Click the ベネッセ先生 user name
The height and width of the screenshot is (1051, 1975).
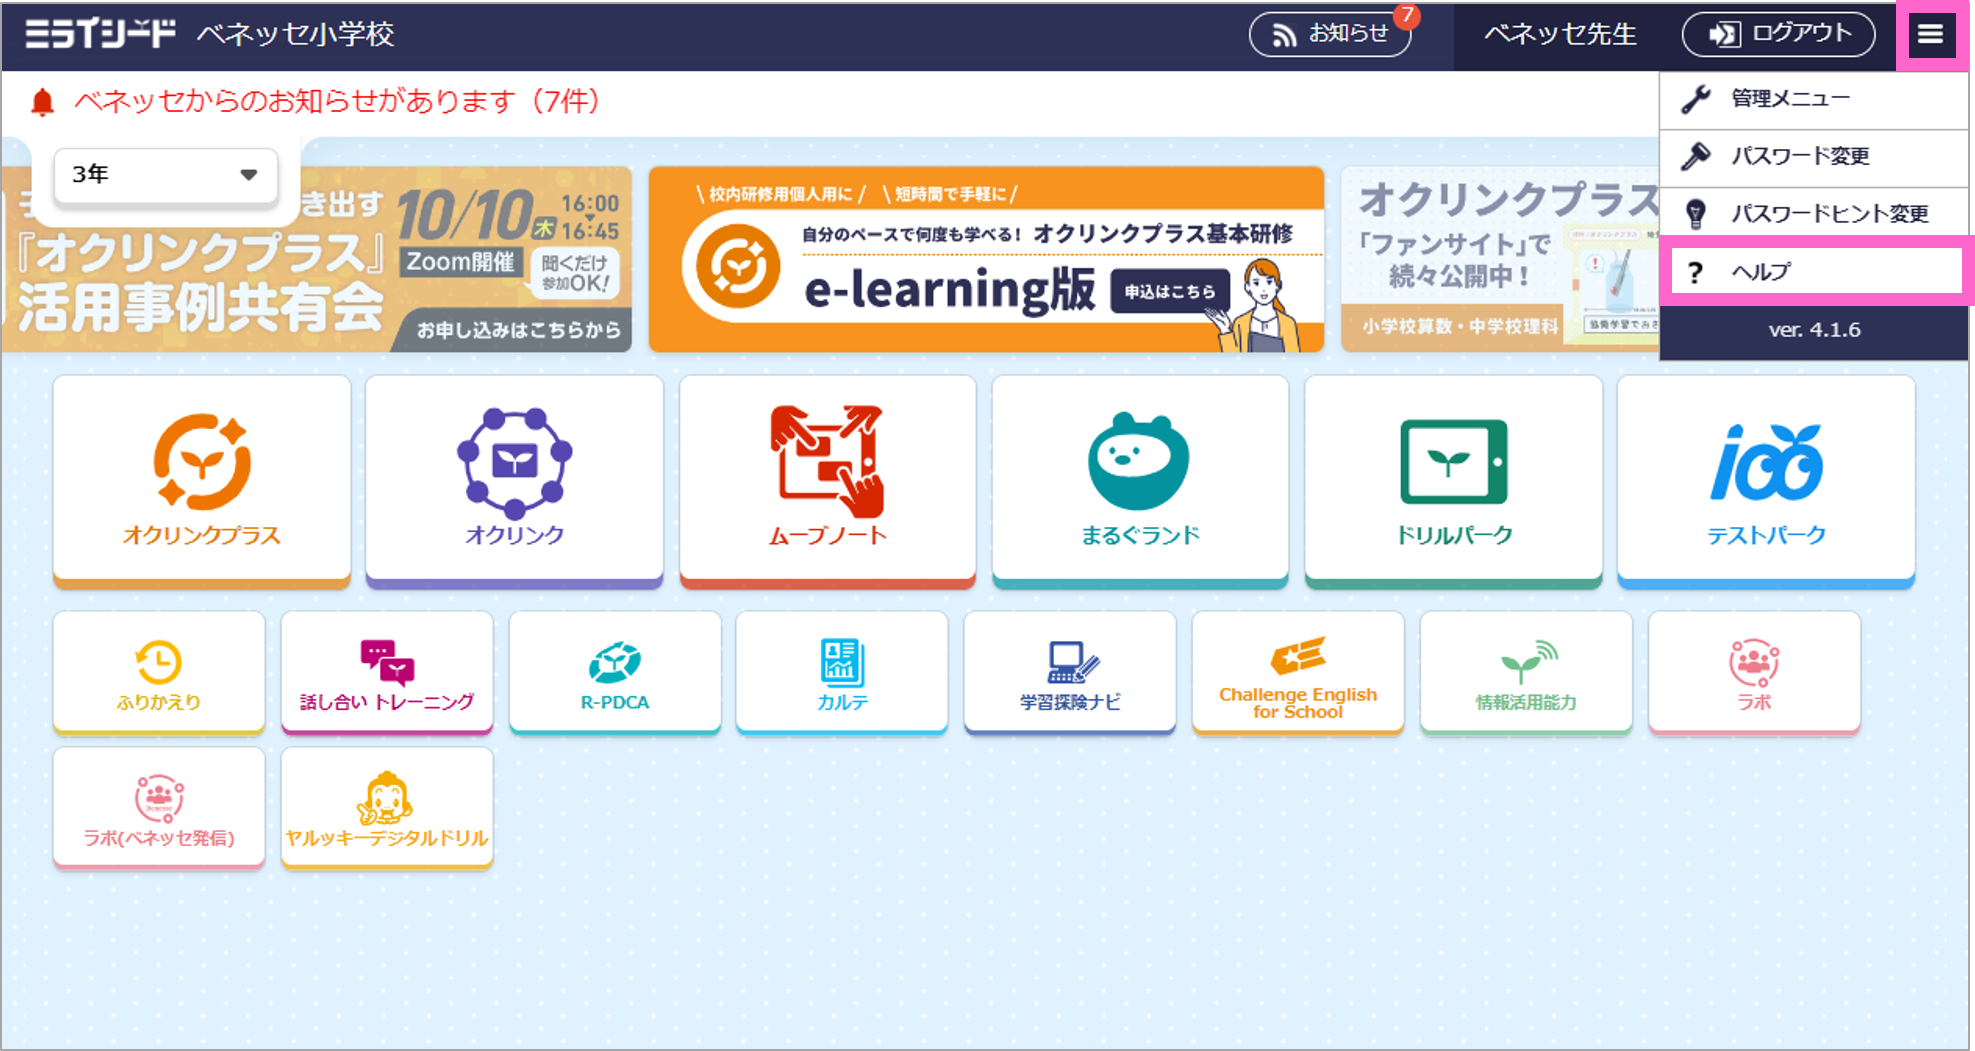(1560, 35)
